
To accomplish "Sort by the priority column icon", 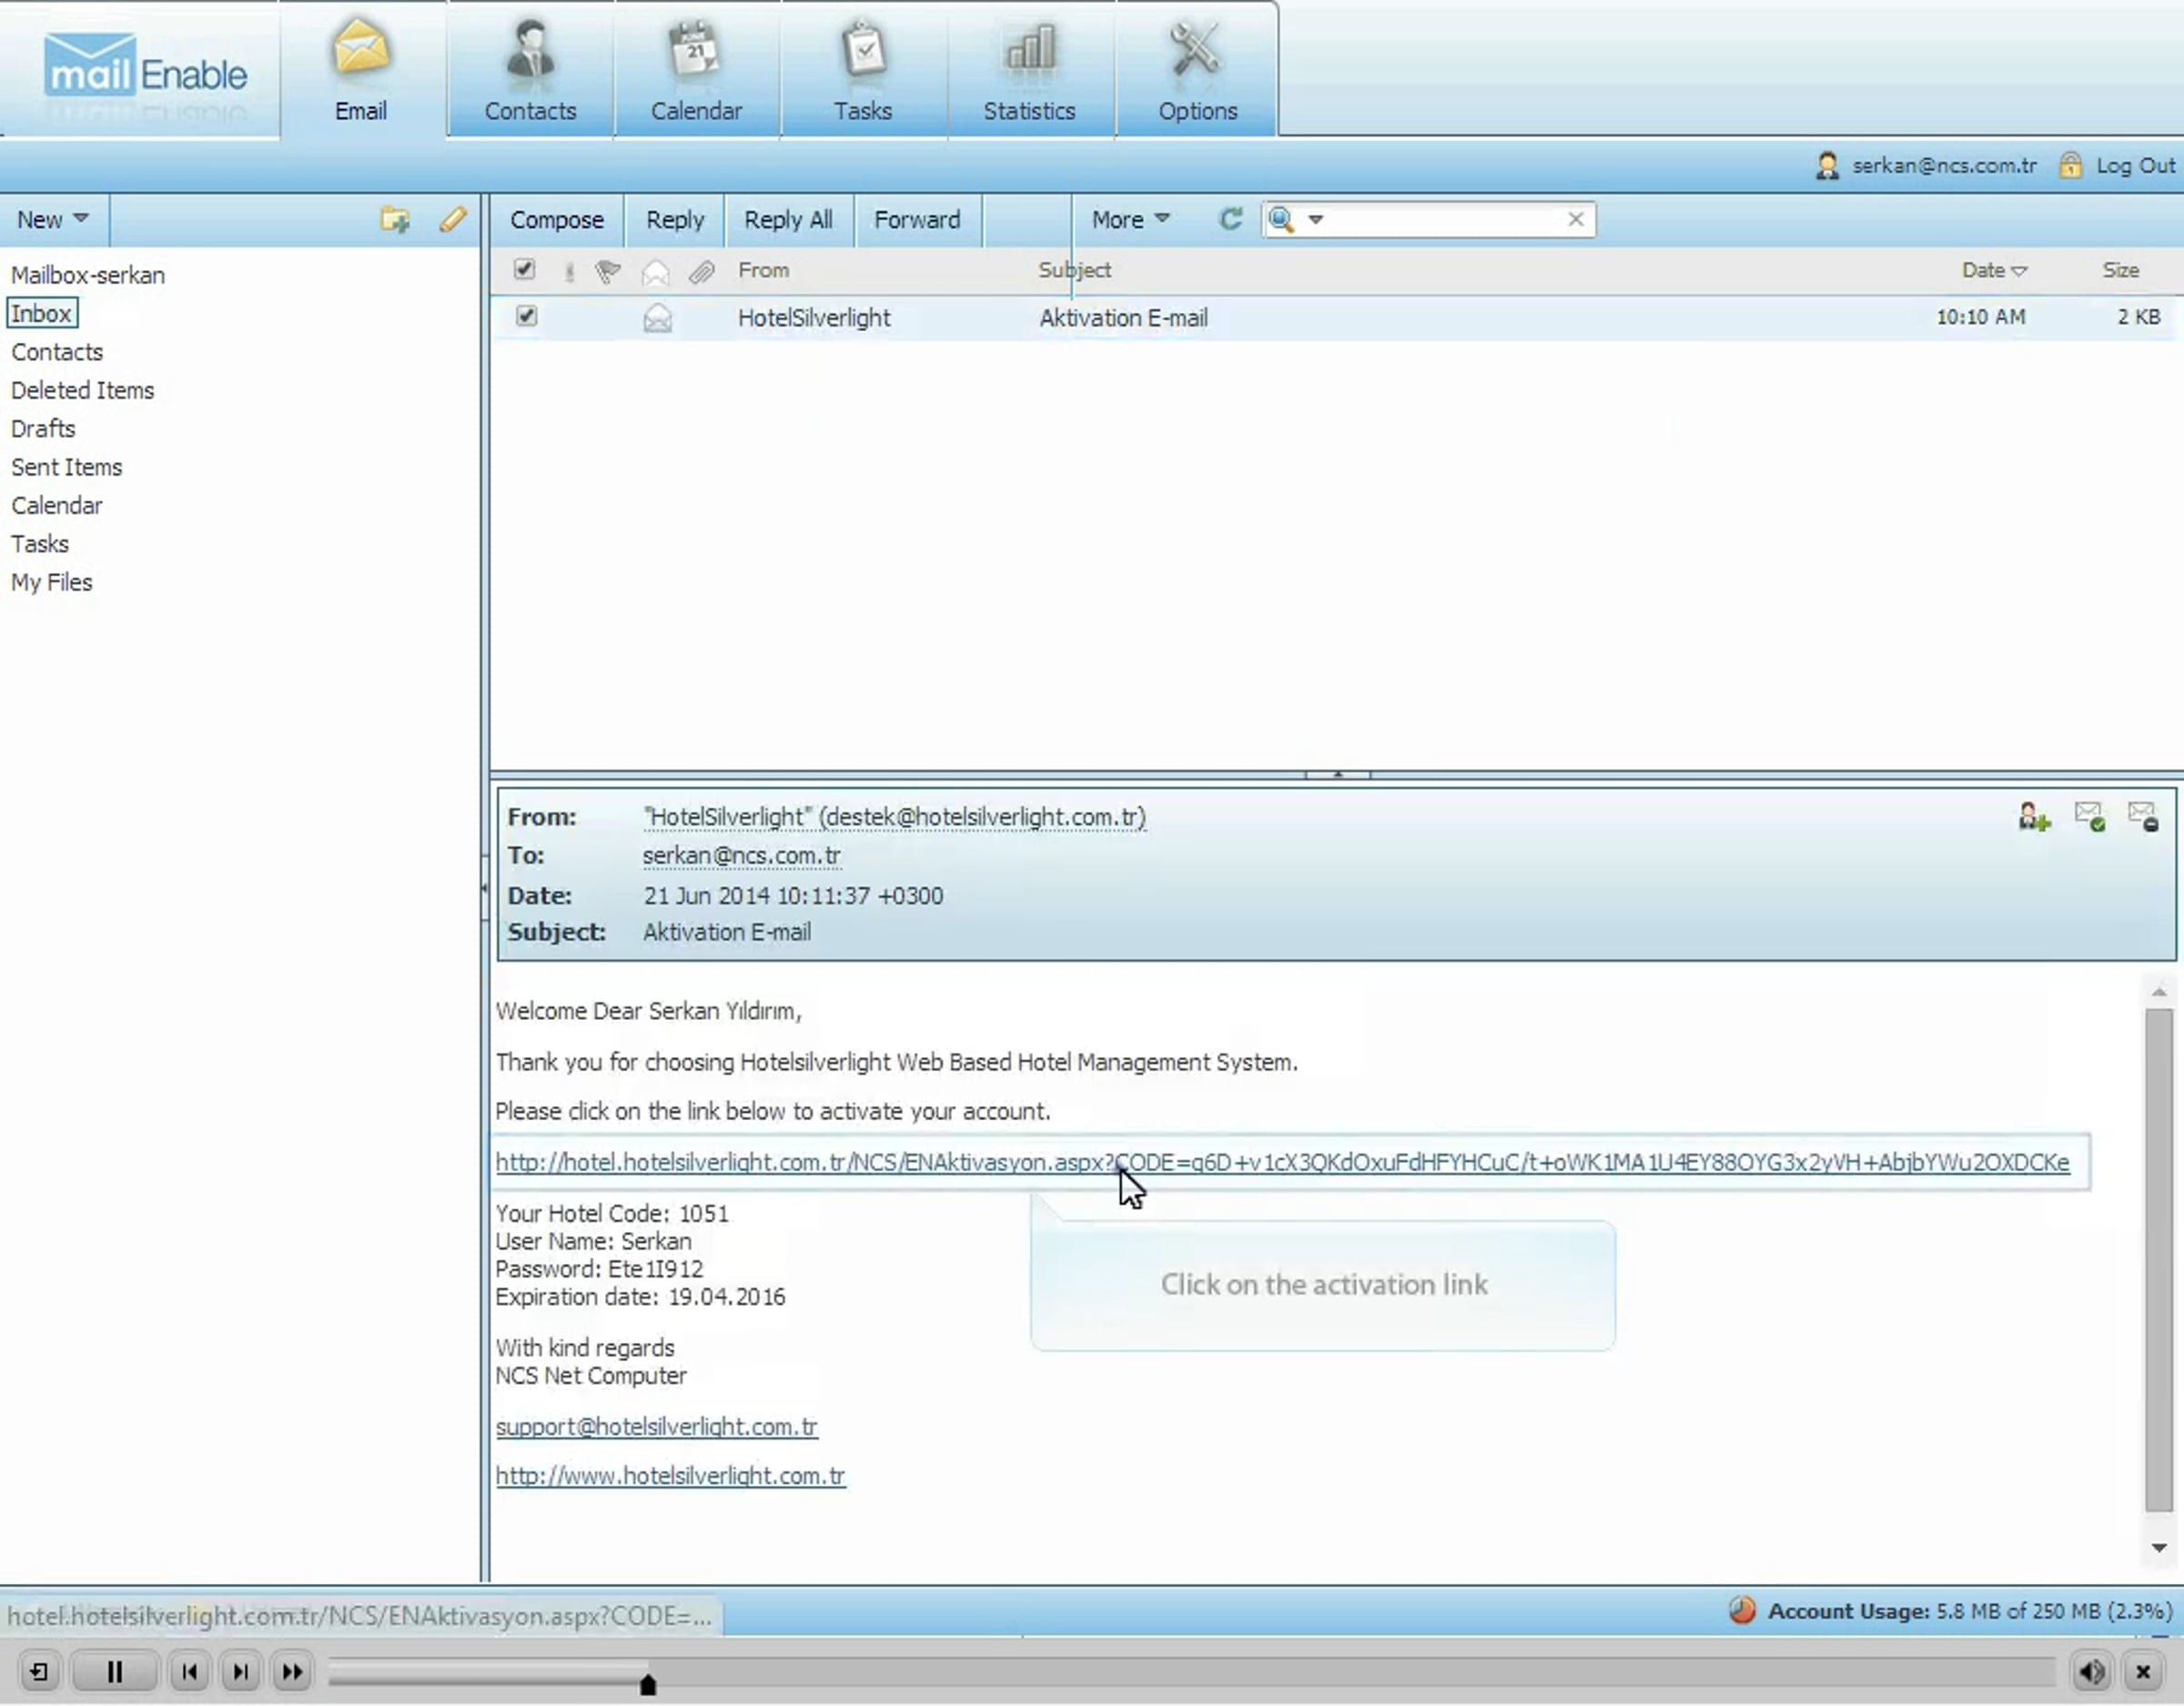I will tap(569, 271).
